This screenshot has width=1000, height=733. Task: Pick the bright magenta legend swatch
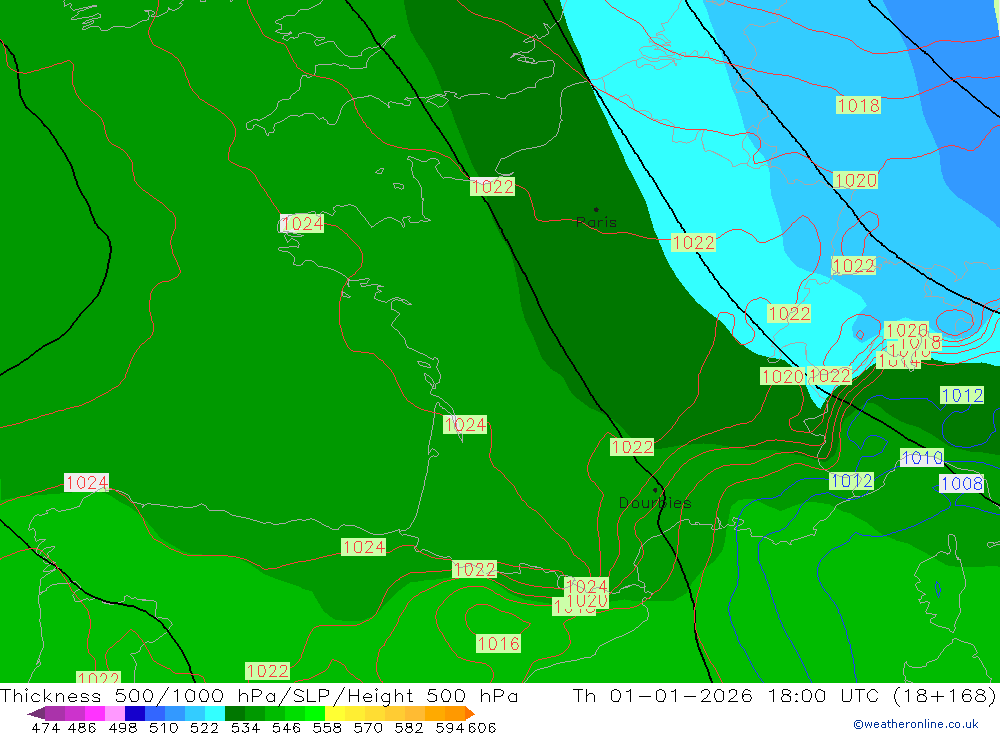click(x=94, y=713)
